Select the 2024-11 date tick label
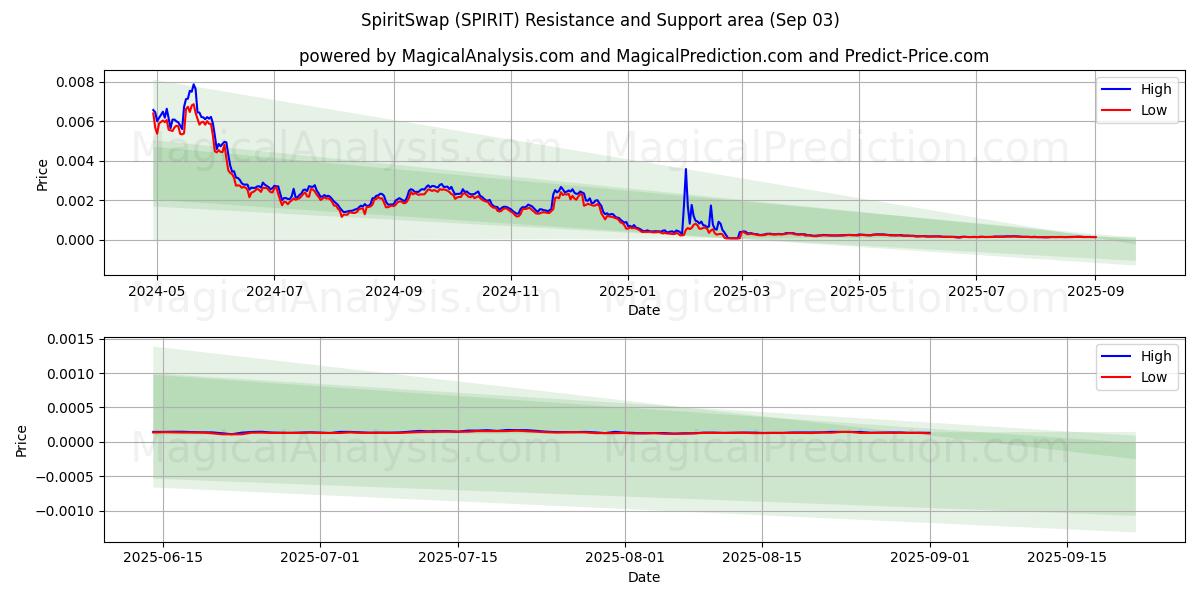This screenshot has width=1200, height=600. (511, 292)
